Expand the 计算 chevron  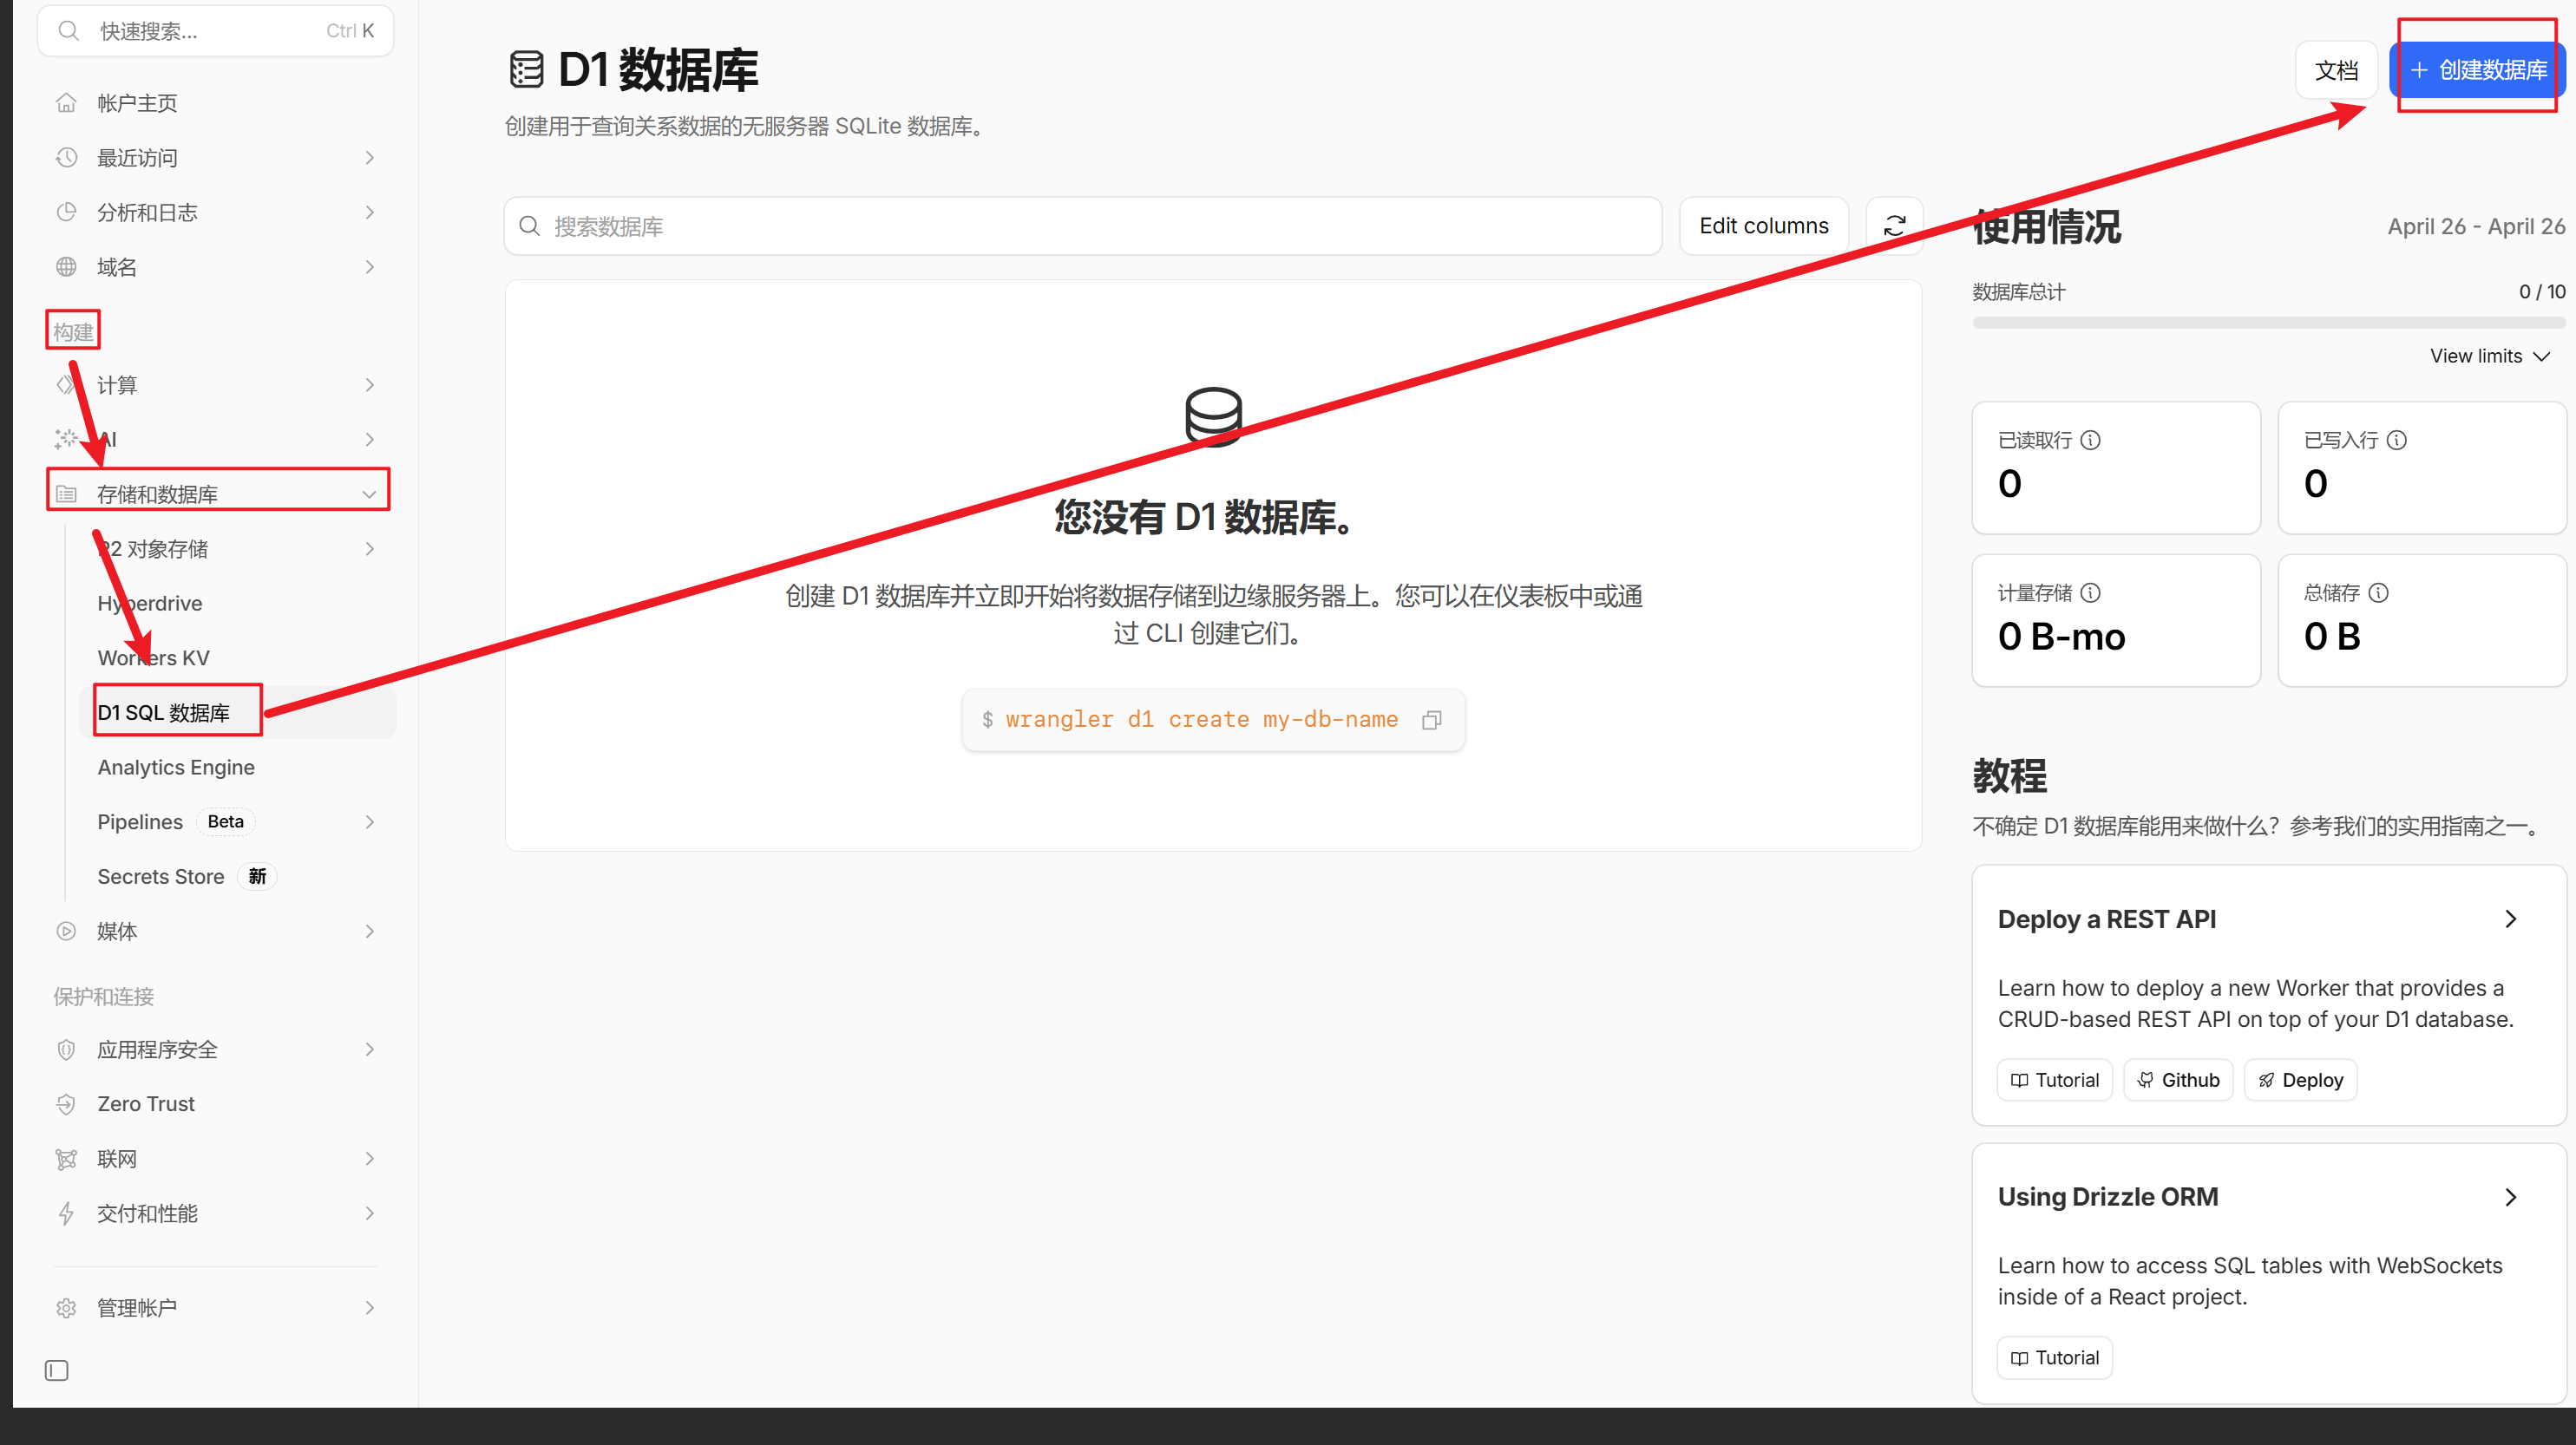coord(370,385)
